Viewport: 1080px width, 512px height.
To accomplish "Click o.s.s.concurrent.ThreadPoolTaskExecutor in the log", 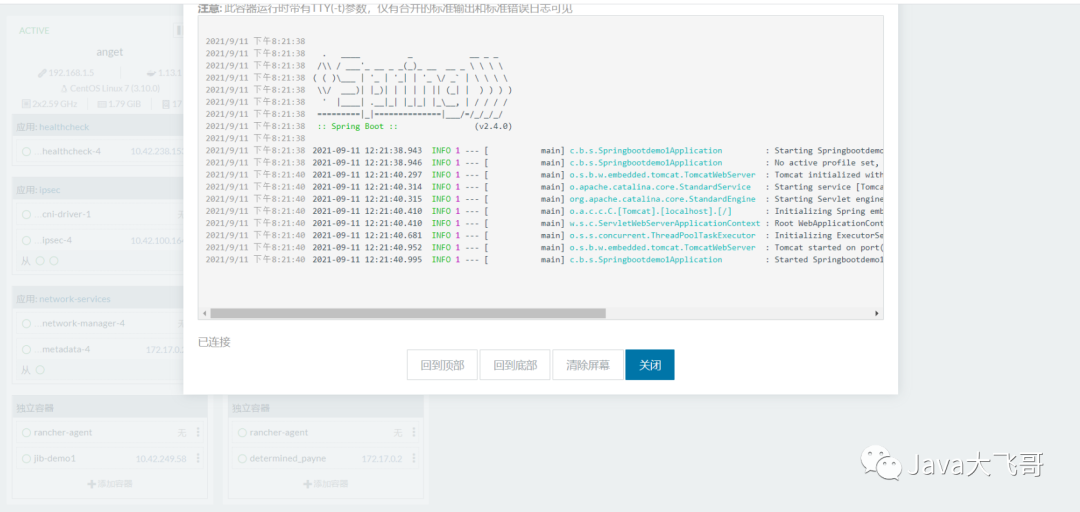I will tap(662, 235).
